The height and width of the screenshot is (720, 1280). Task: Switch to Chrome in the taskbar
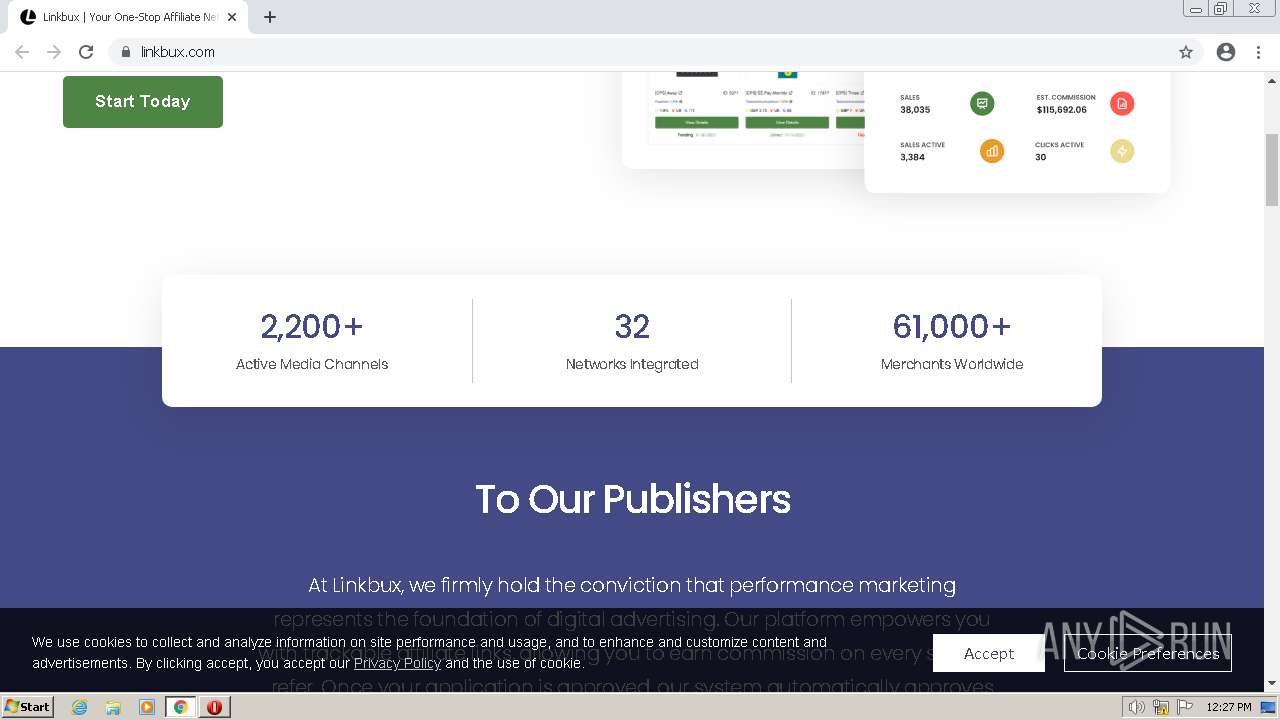pyautogui.click(x=181, y=707)
